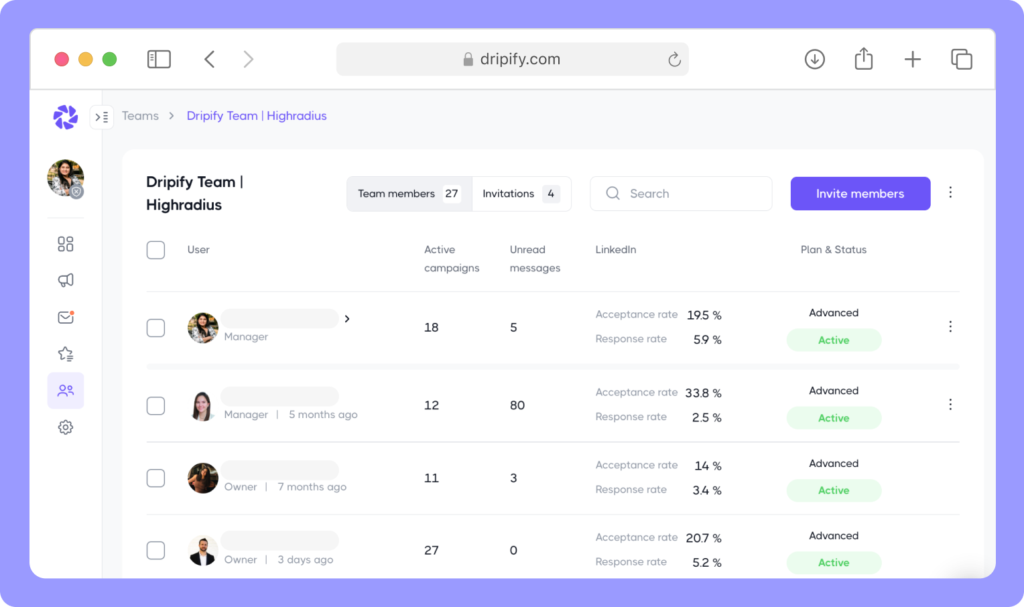Screen dimensions: 1024x607
Task: Open the Inbox envelope icon
Action: coord(65,318)
